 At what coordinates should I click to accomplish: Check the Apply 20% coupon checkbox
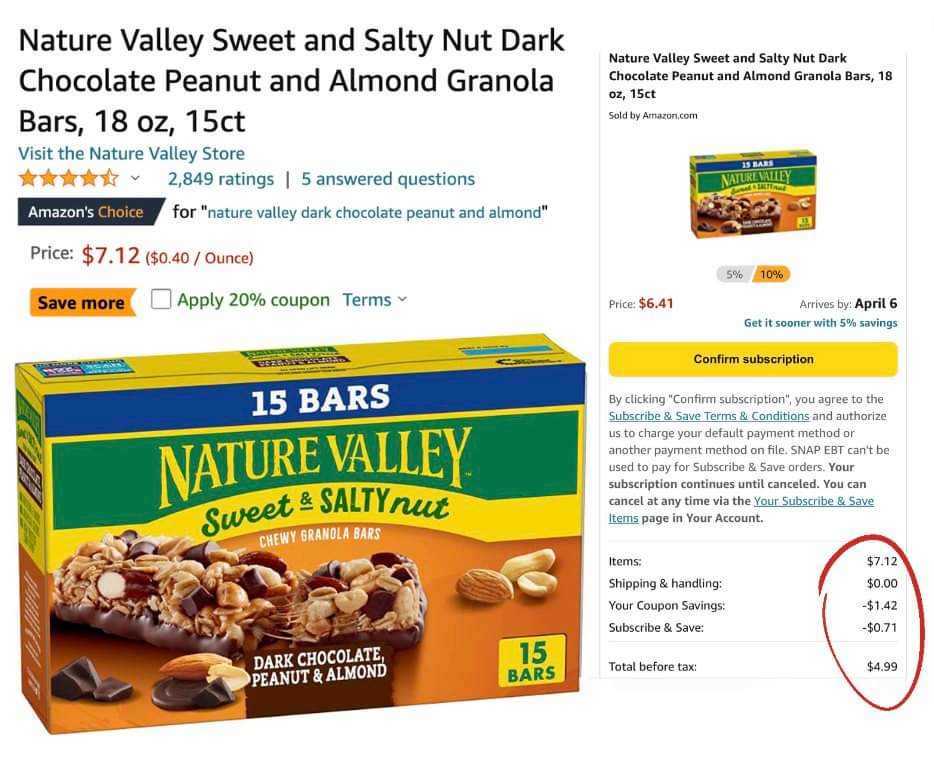click(x=161, y=299)
